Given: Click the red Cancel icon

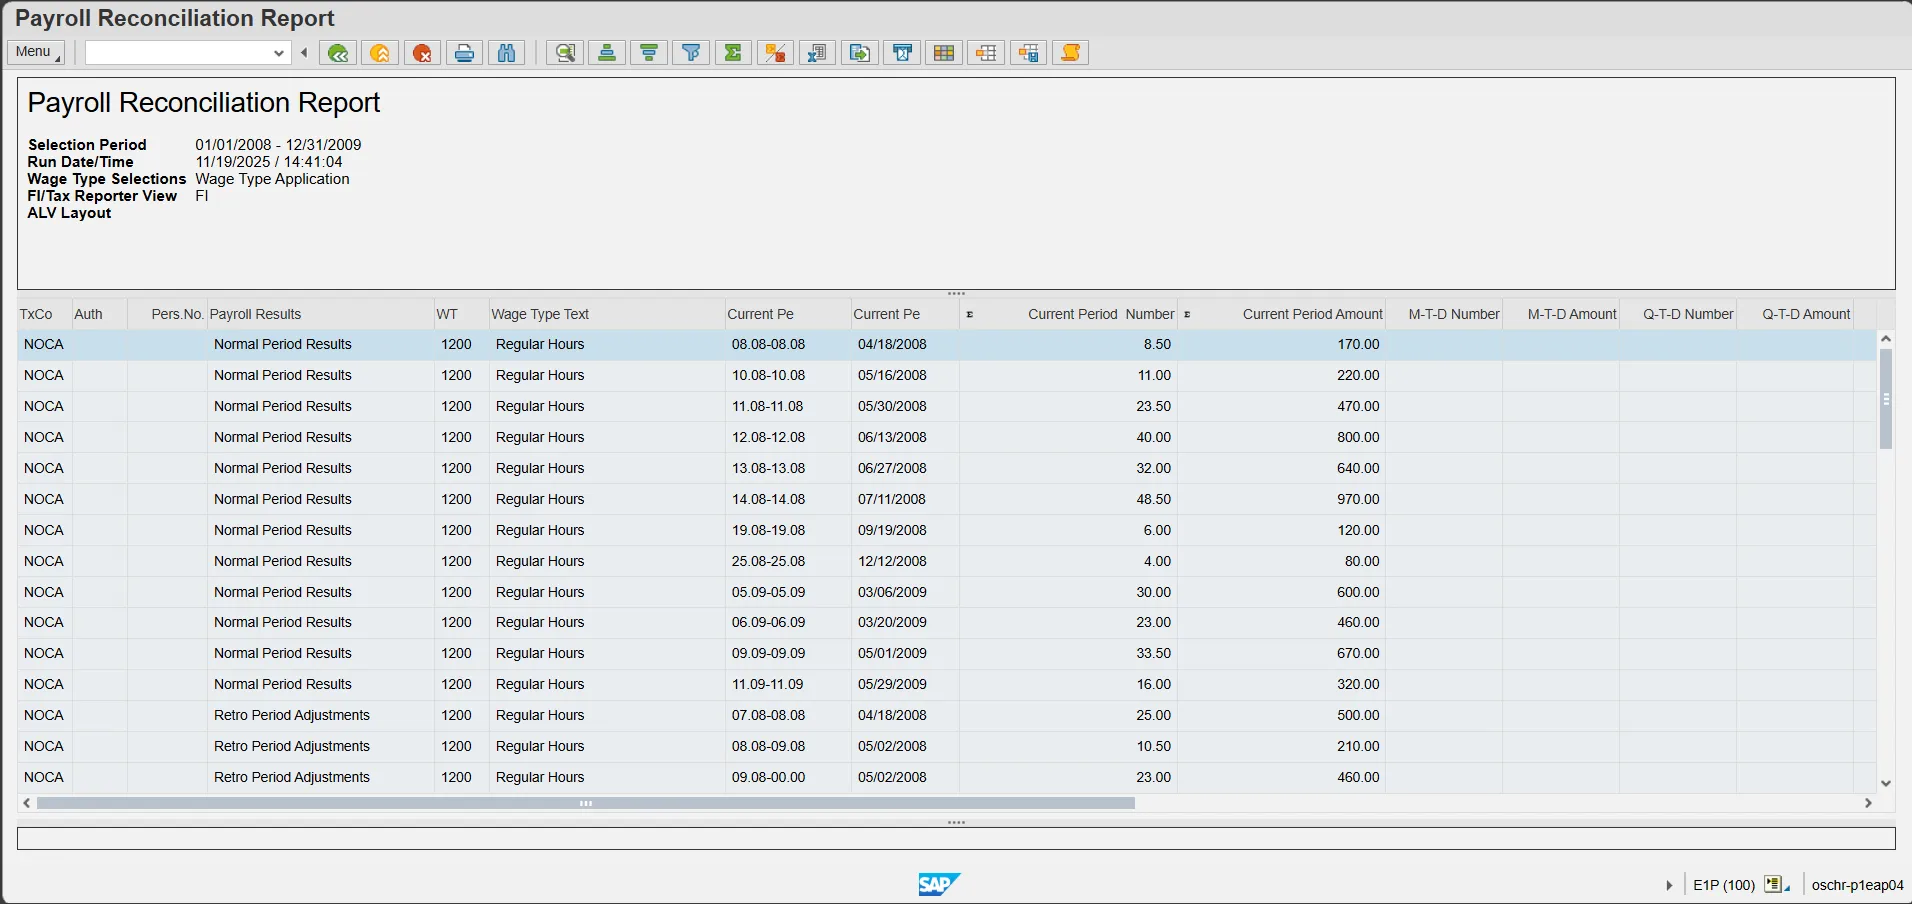Looking at the screenshot, I should 423,53.
